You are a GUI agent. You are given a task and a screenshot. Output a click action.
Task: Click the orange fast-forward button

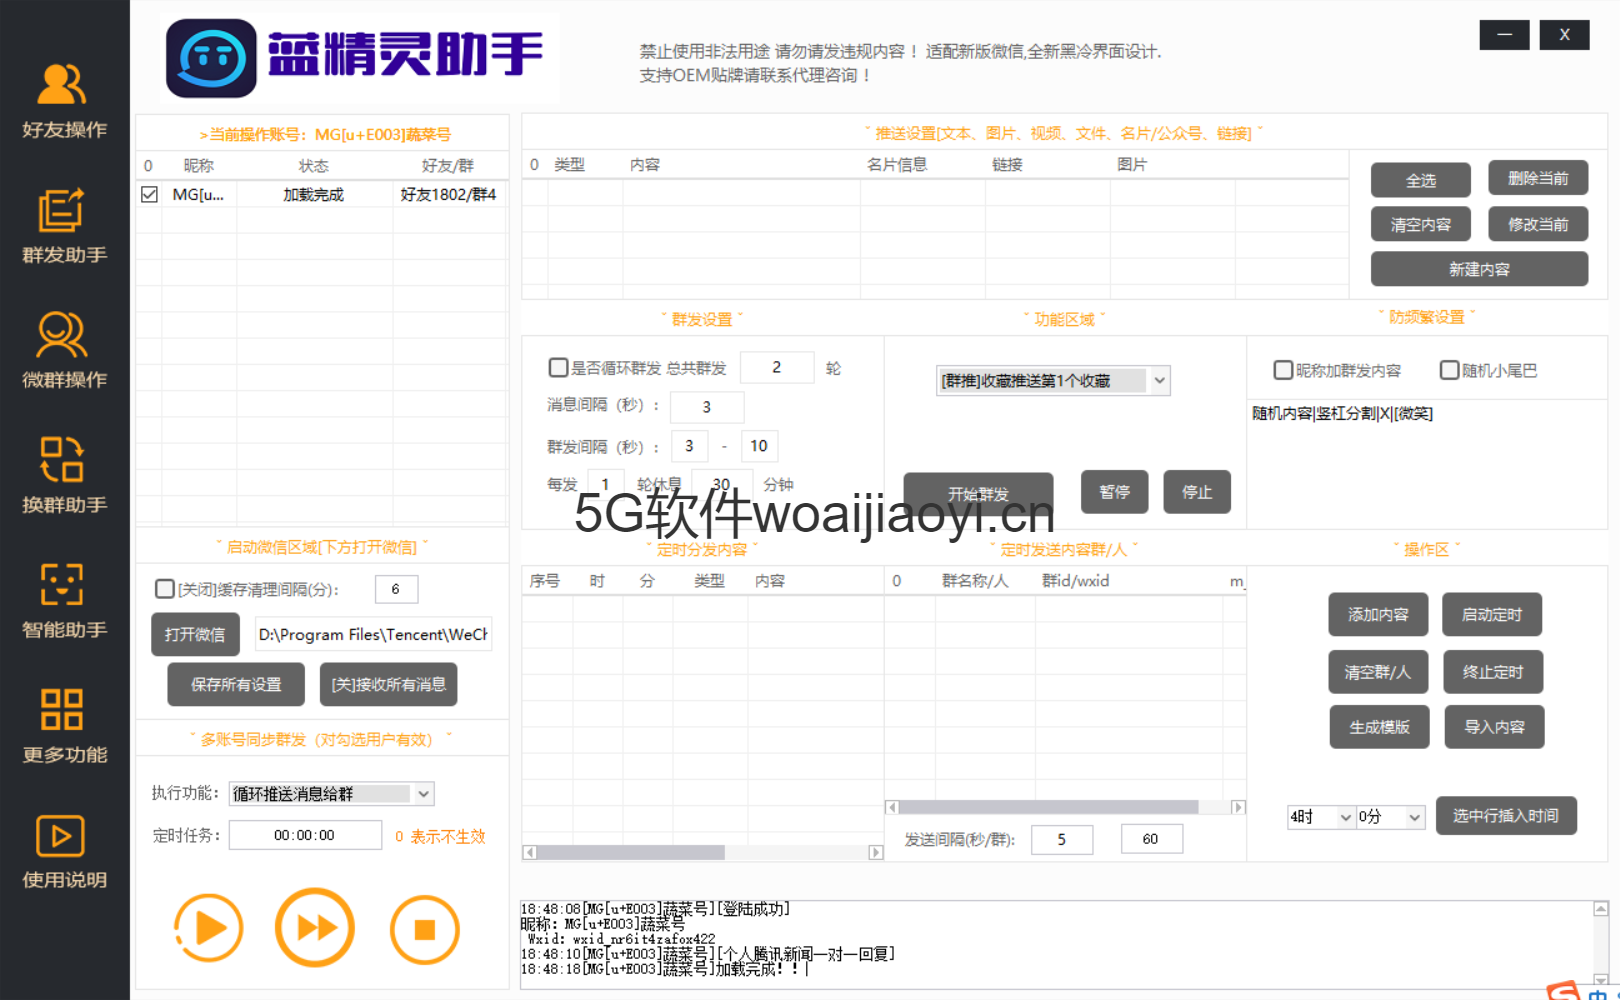[x=315, y=928]
